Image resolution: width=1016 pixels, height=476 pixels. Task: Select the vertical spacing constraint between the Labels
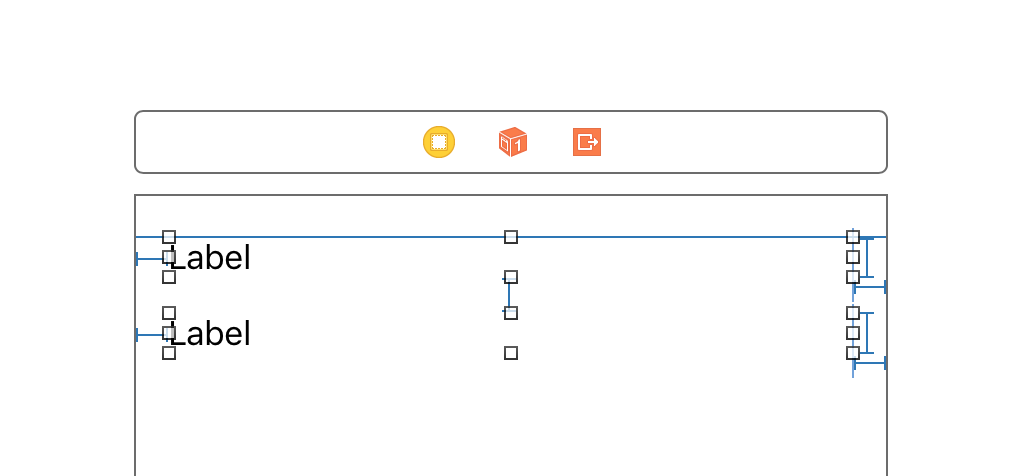[x=509, y=295]
